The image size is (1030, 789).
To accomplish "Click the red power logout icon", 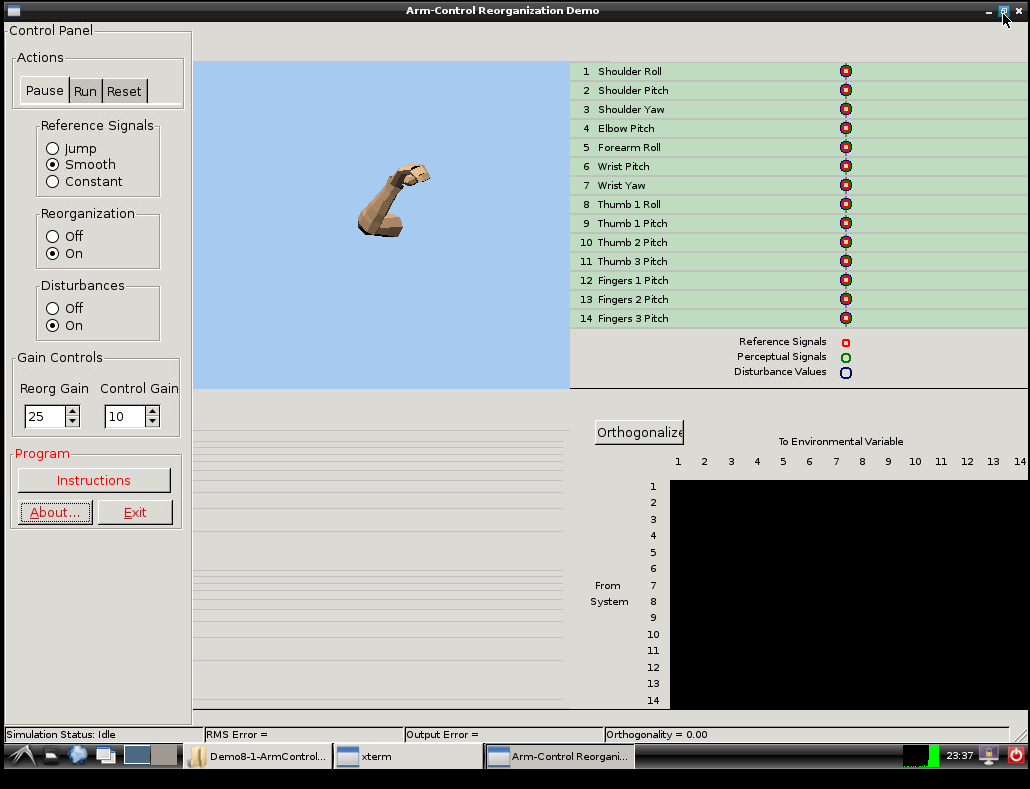I will pyautogui.click(x=1015, y=756).
